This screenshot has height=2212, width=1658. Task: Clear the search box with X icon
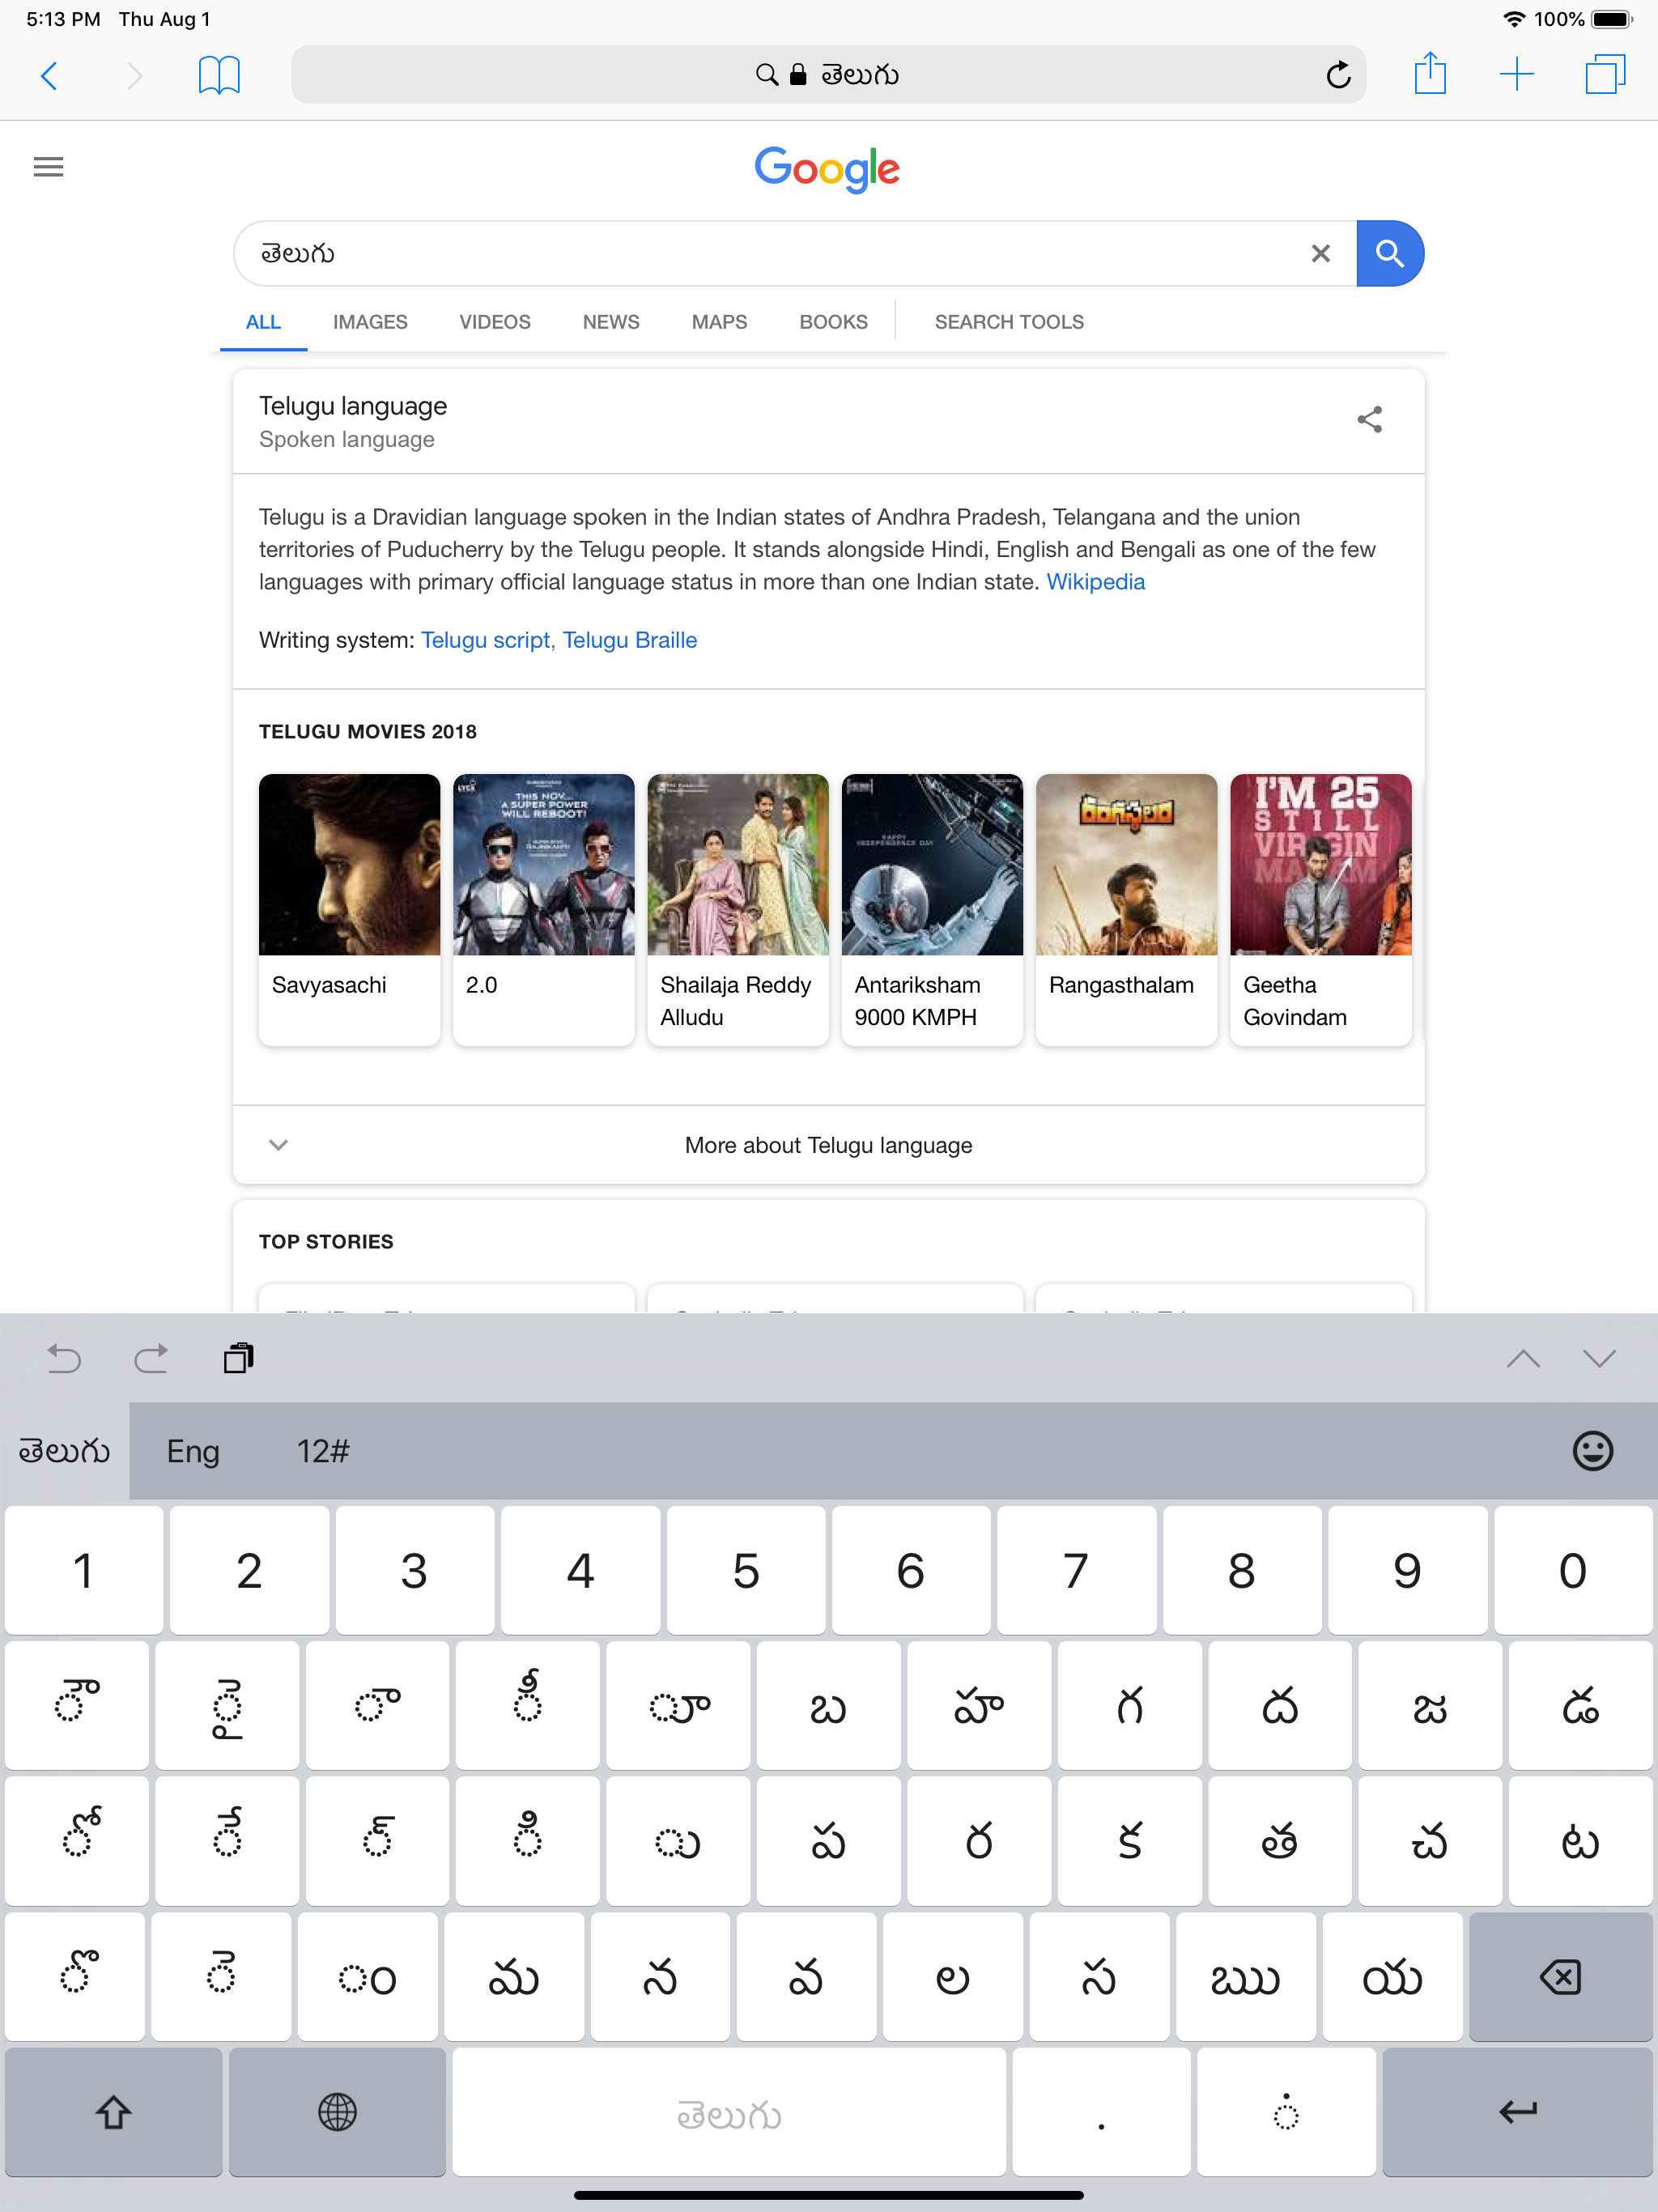pos(1320,253)
